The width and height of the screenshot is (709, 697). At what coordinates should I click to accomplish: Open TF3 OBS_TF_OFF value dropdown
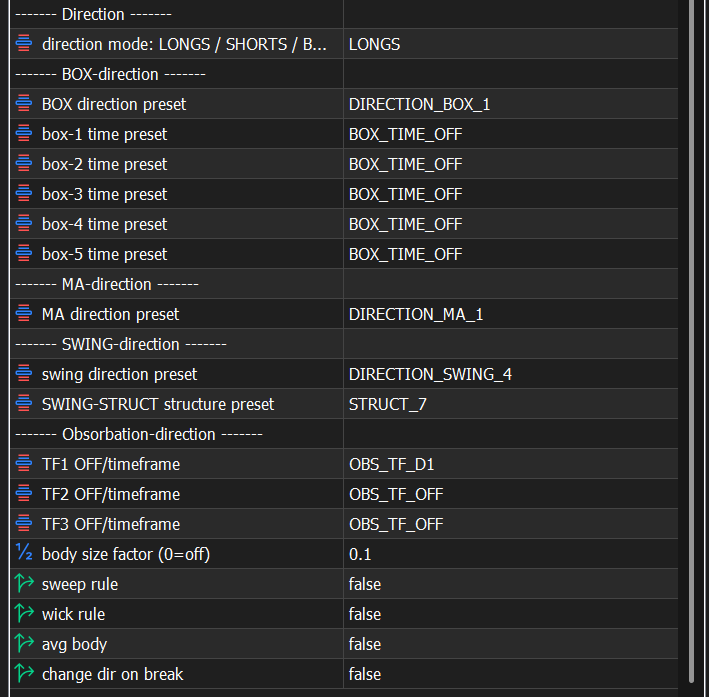[510, 524]
